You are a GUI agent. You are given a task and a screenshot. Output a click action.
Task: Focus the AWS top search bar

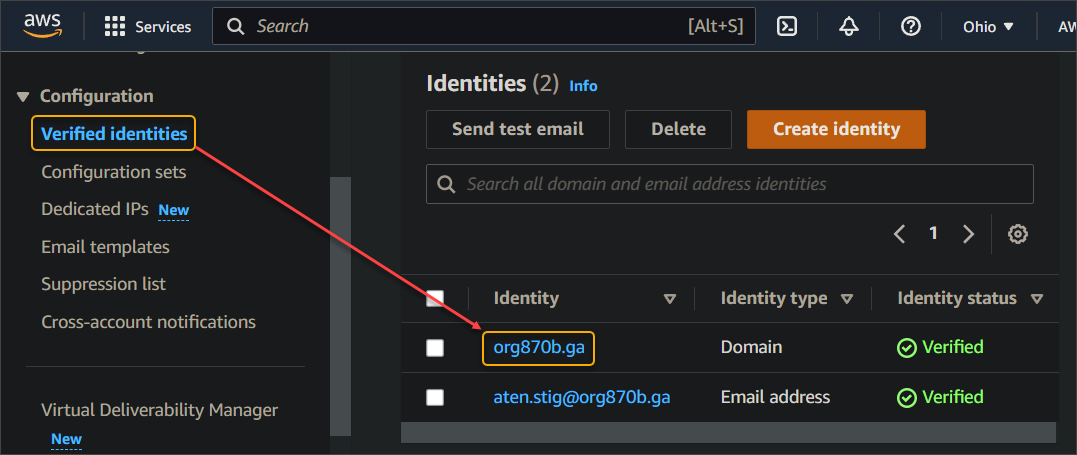(484, 26)
